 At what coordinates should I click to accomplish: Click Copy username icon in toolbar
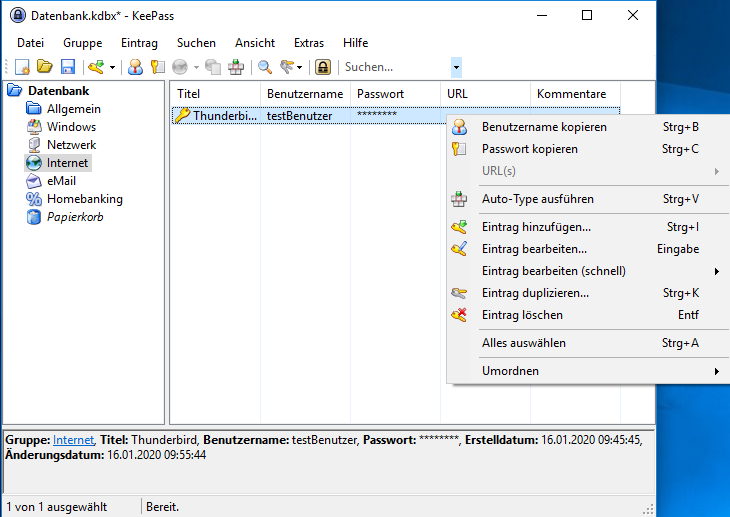tap(135, 67)
